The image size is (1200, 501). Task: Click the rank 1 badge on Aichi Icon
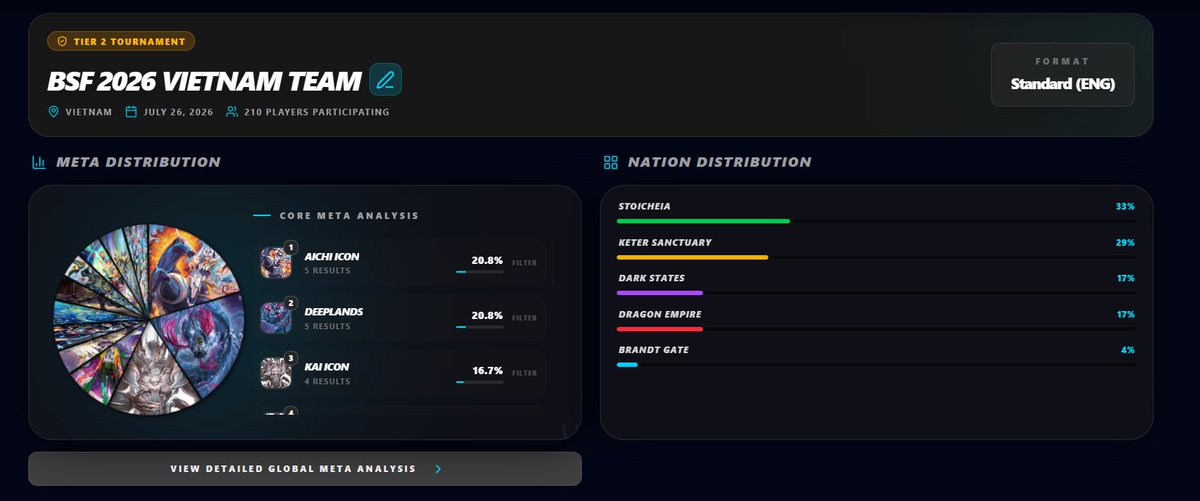click(x=290, y=247)
